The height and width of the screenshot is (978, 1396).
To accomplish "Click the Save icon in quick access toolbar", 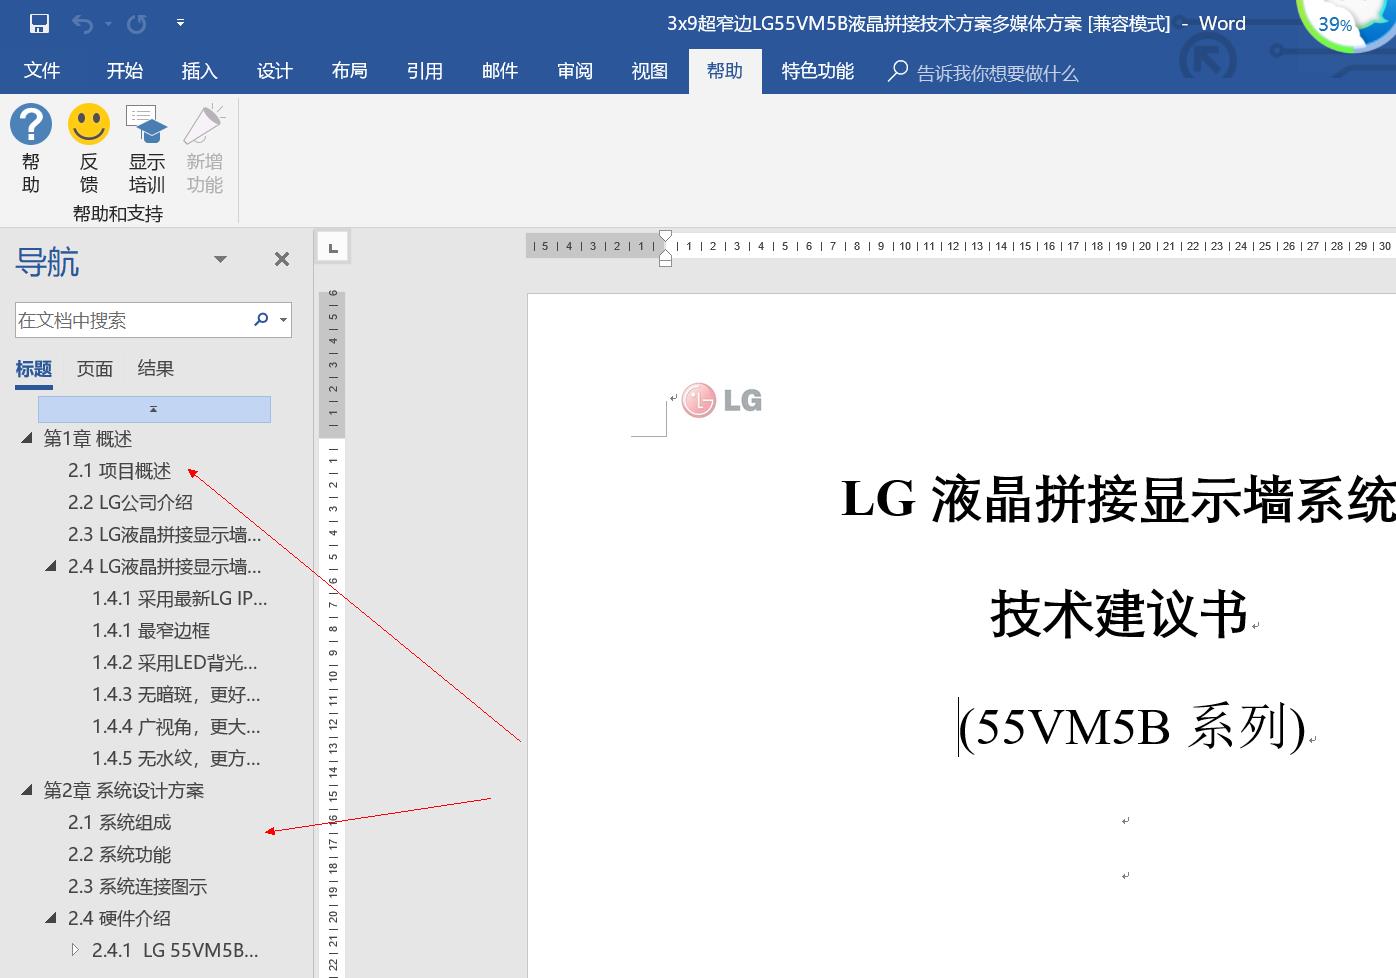I will [x=39, y=23].
